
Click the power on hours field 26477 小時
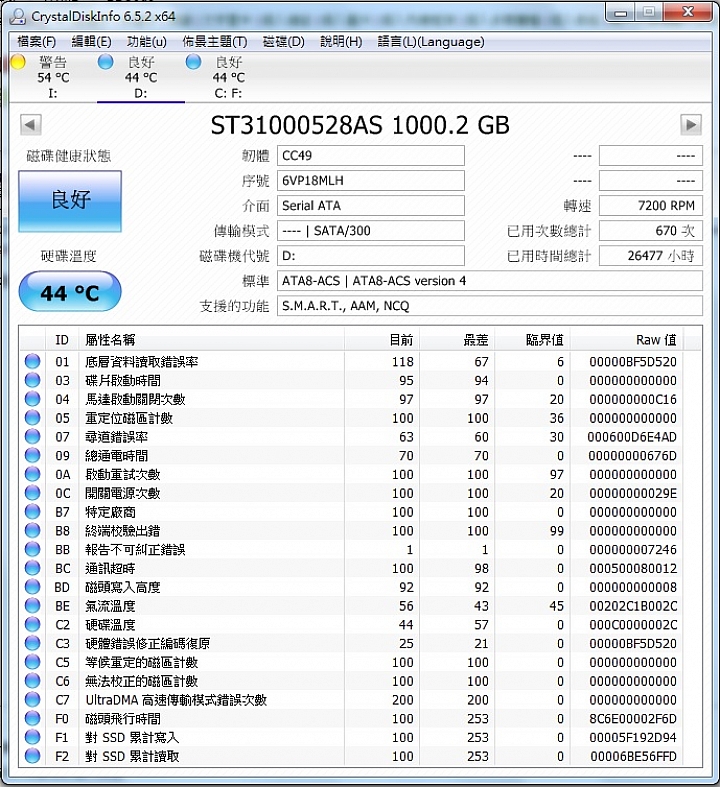[651, 256]
